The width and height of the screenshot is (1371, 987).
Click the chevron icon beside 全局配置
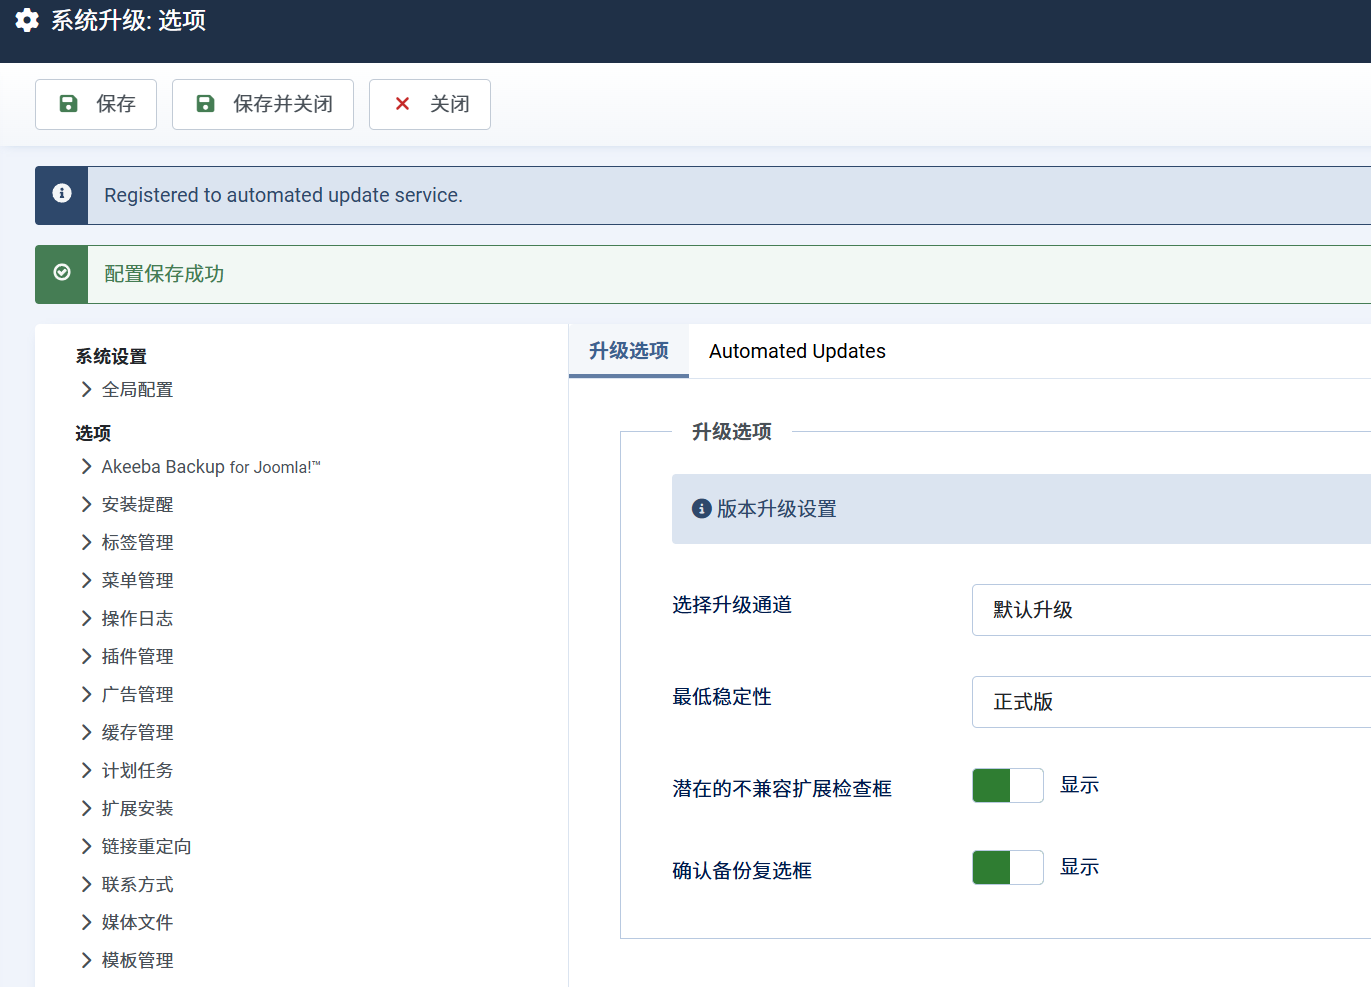click(x=87, y=390)
